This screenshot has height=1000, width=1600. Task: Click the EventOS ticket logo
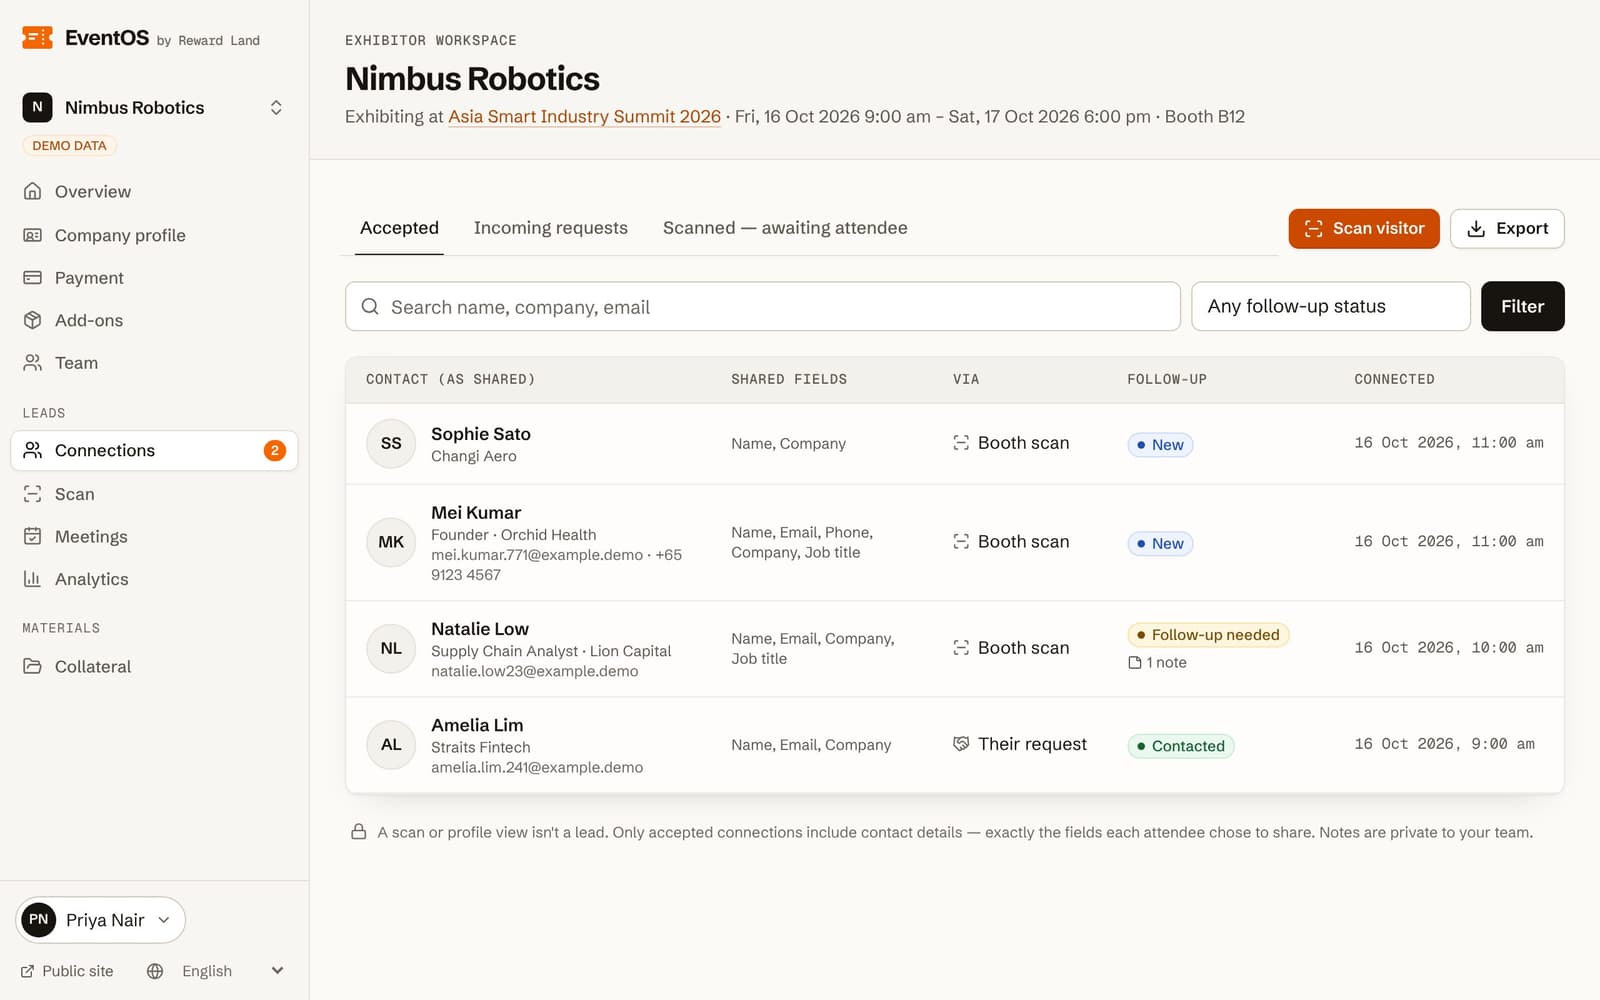click(x=37, y=38)
